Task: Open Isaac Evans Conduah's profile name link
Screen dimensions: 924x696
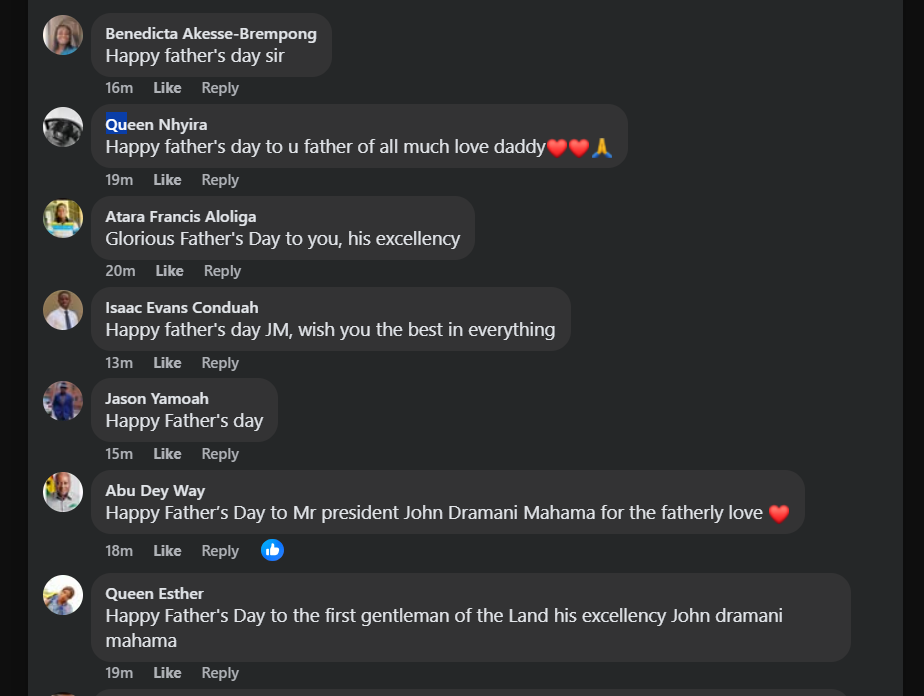Action: 181,308
